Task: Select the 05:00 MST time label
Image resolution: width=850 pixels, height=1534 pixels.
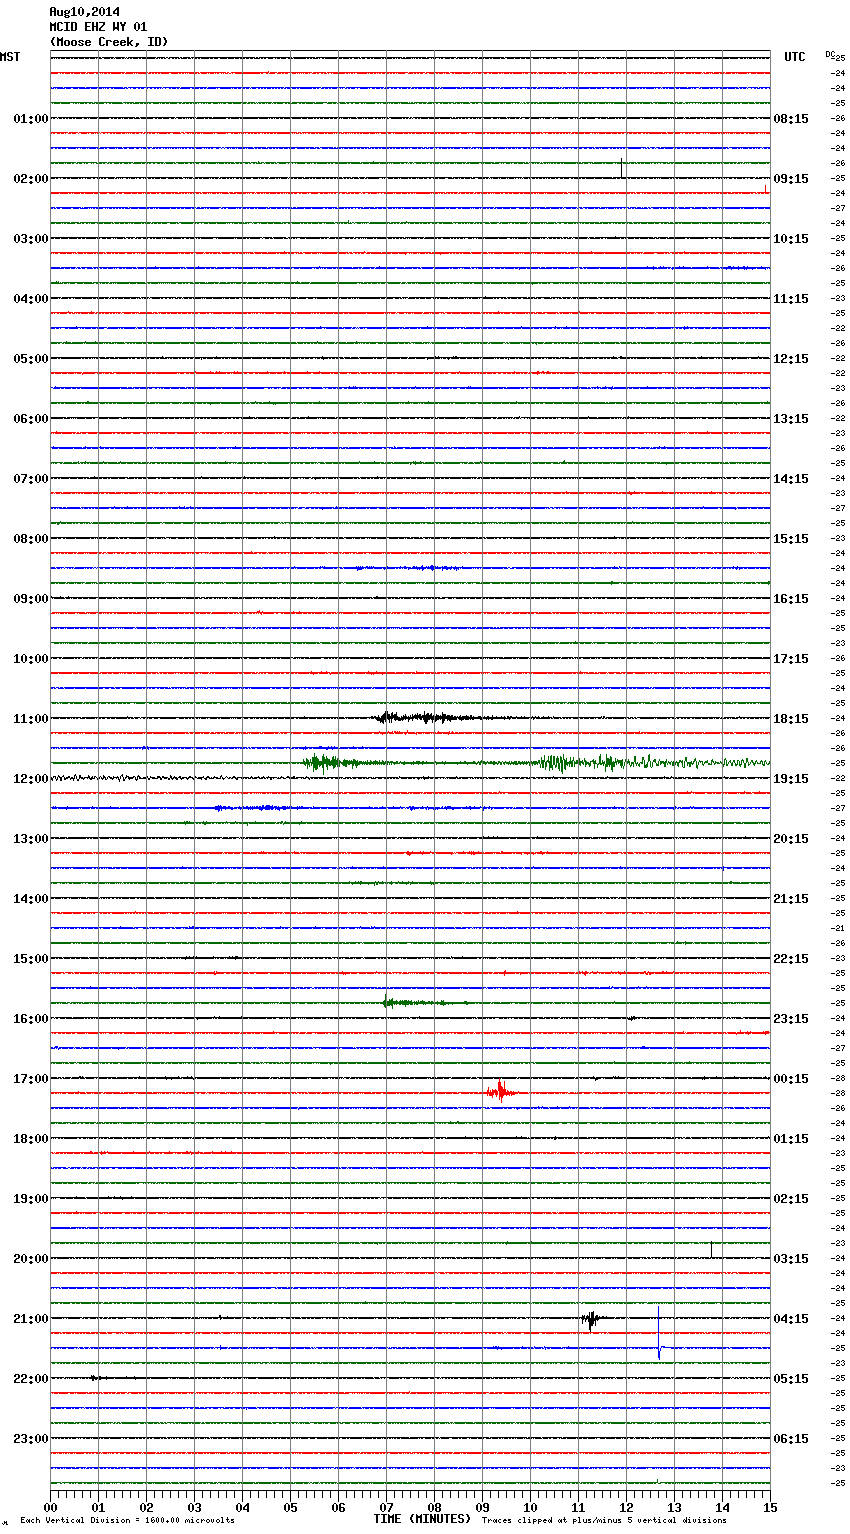Action: (30, 359)
